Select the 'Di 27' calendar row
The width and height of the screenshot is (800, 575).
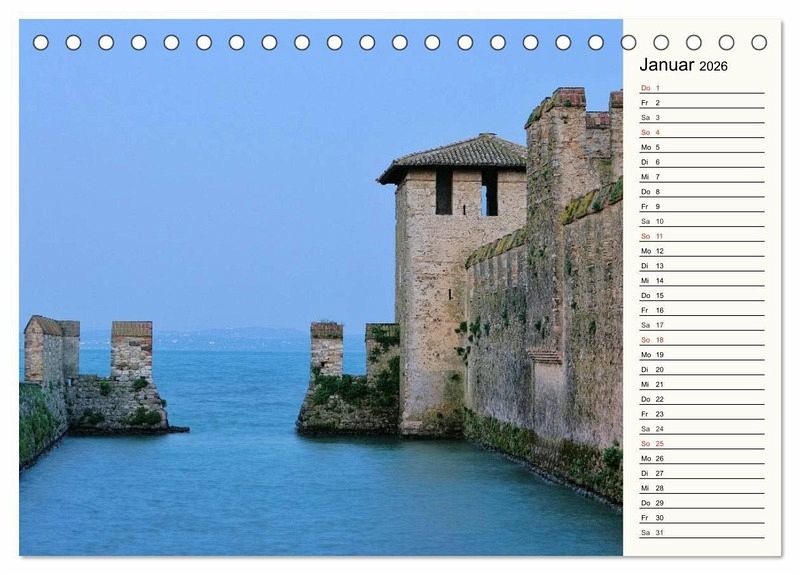coord(702,472)
